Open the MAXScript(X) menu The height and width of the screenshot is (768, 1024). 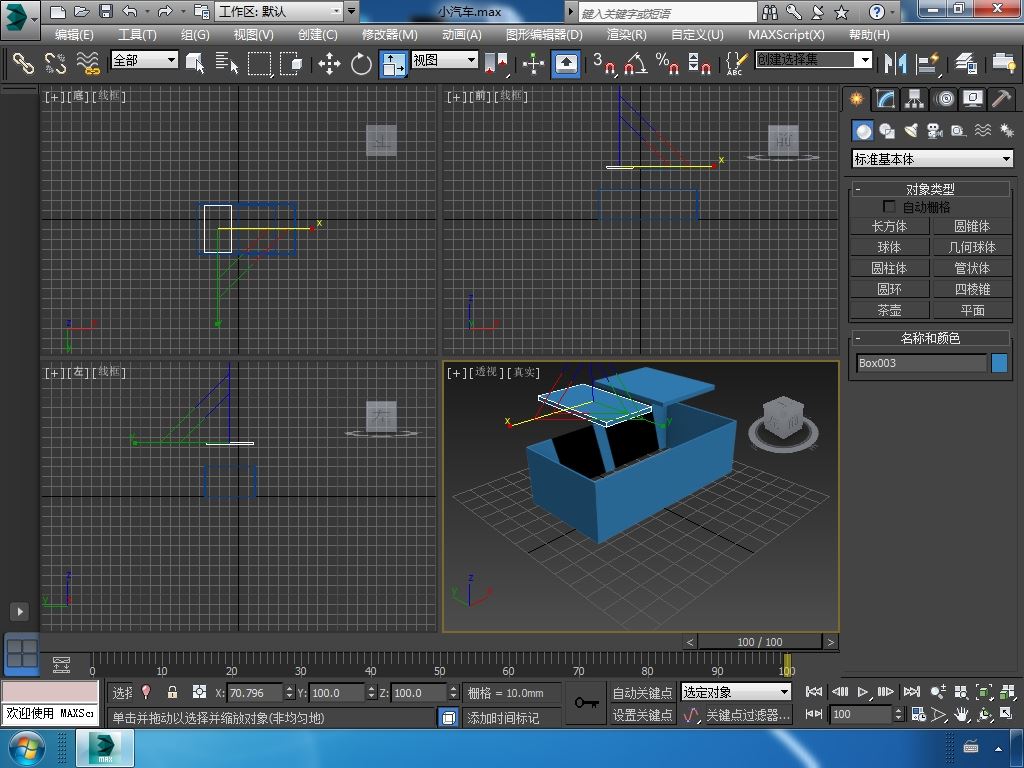[786, 35]
